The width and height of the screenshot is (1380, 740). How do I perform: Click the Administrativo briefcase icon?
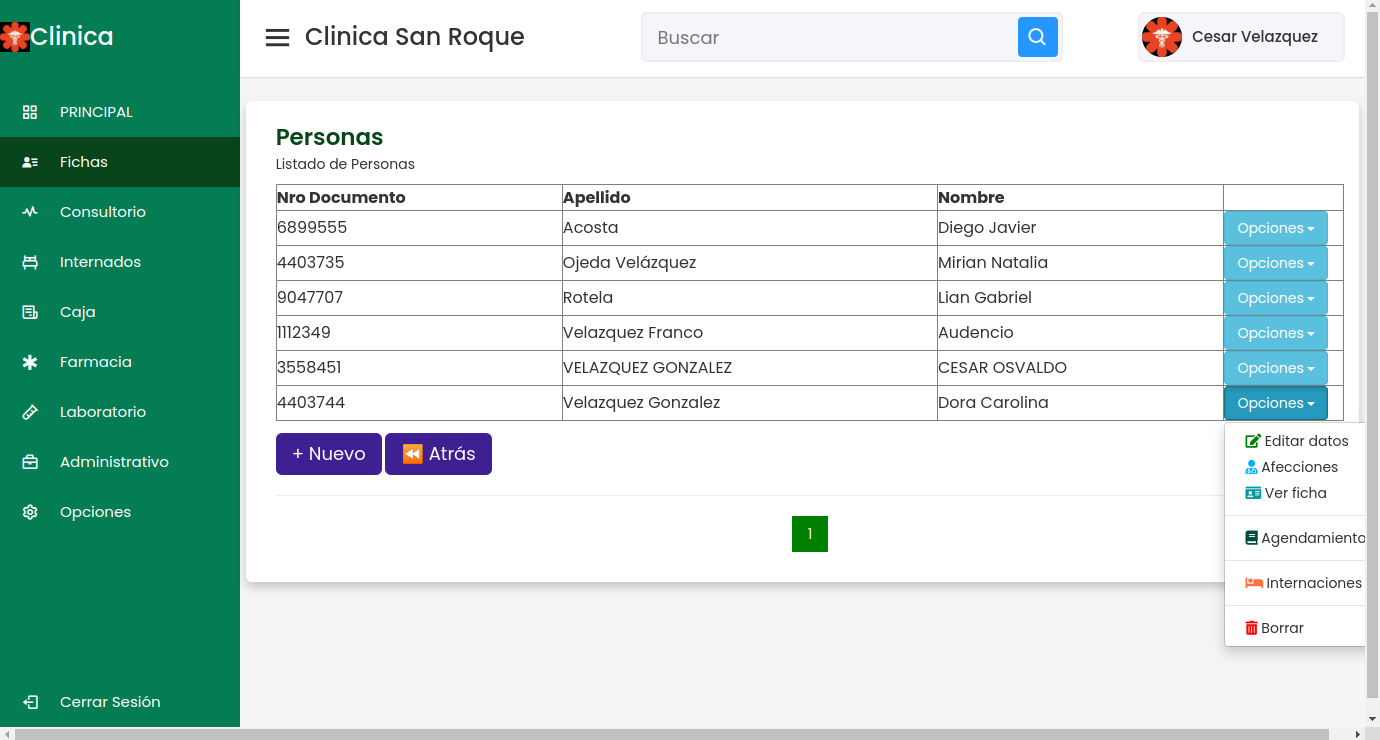coord(30,462)
